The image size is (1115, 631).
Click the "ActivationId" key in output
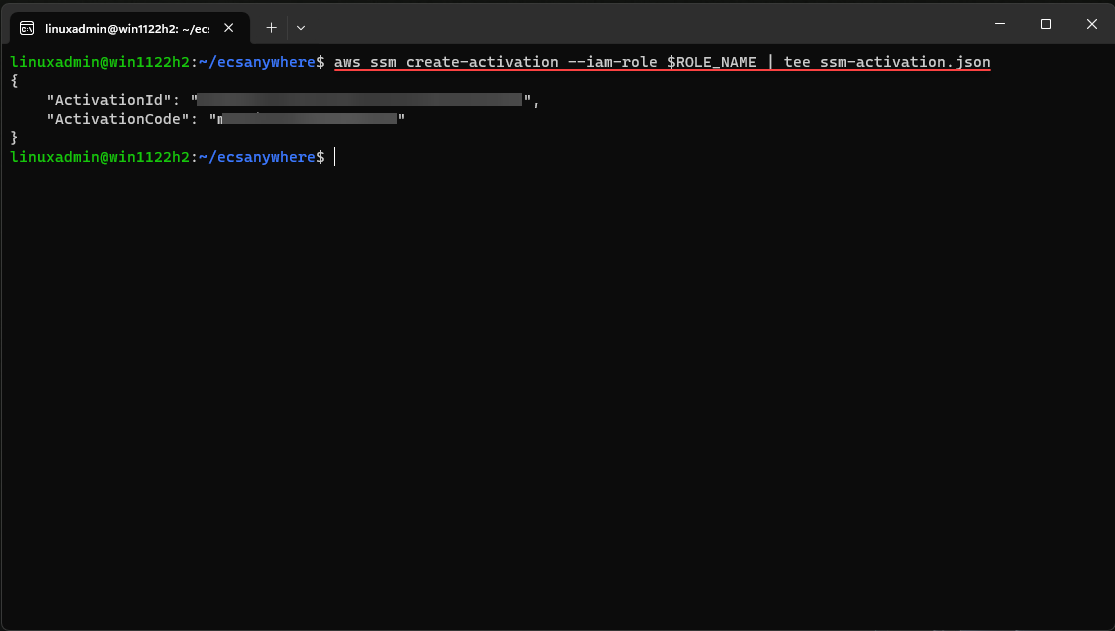coord(109,100)
